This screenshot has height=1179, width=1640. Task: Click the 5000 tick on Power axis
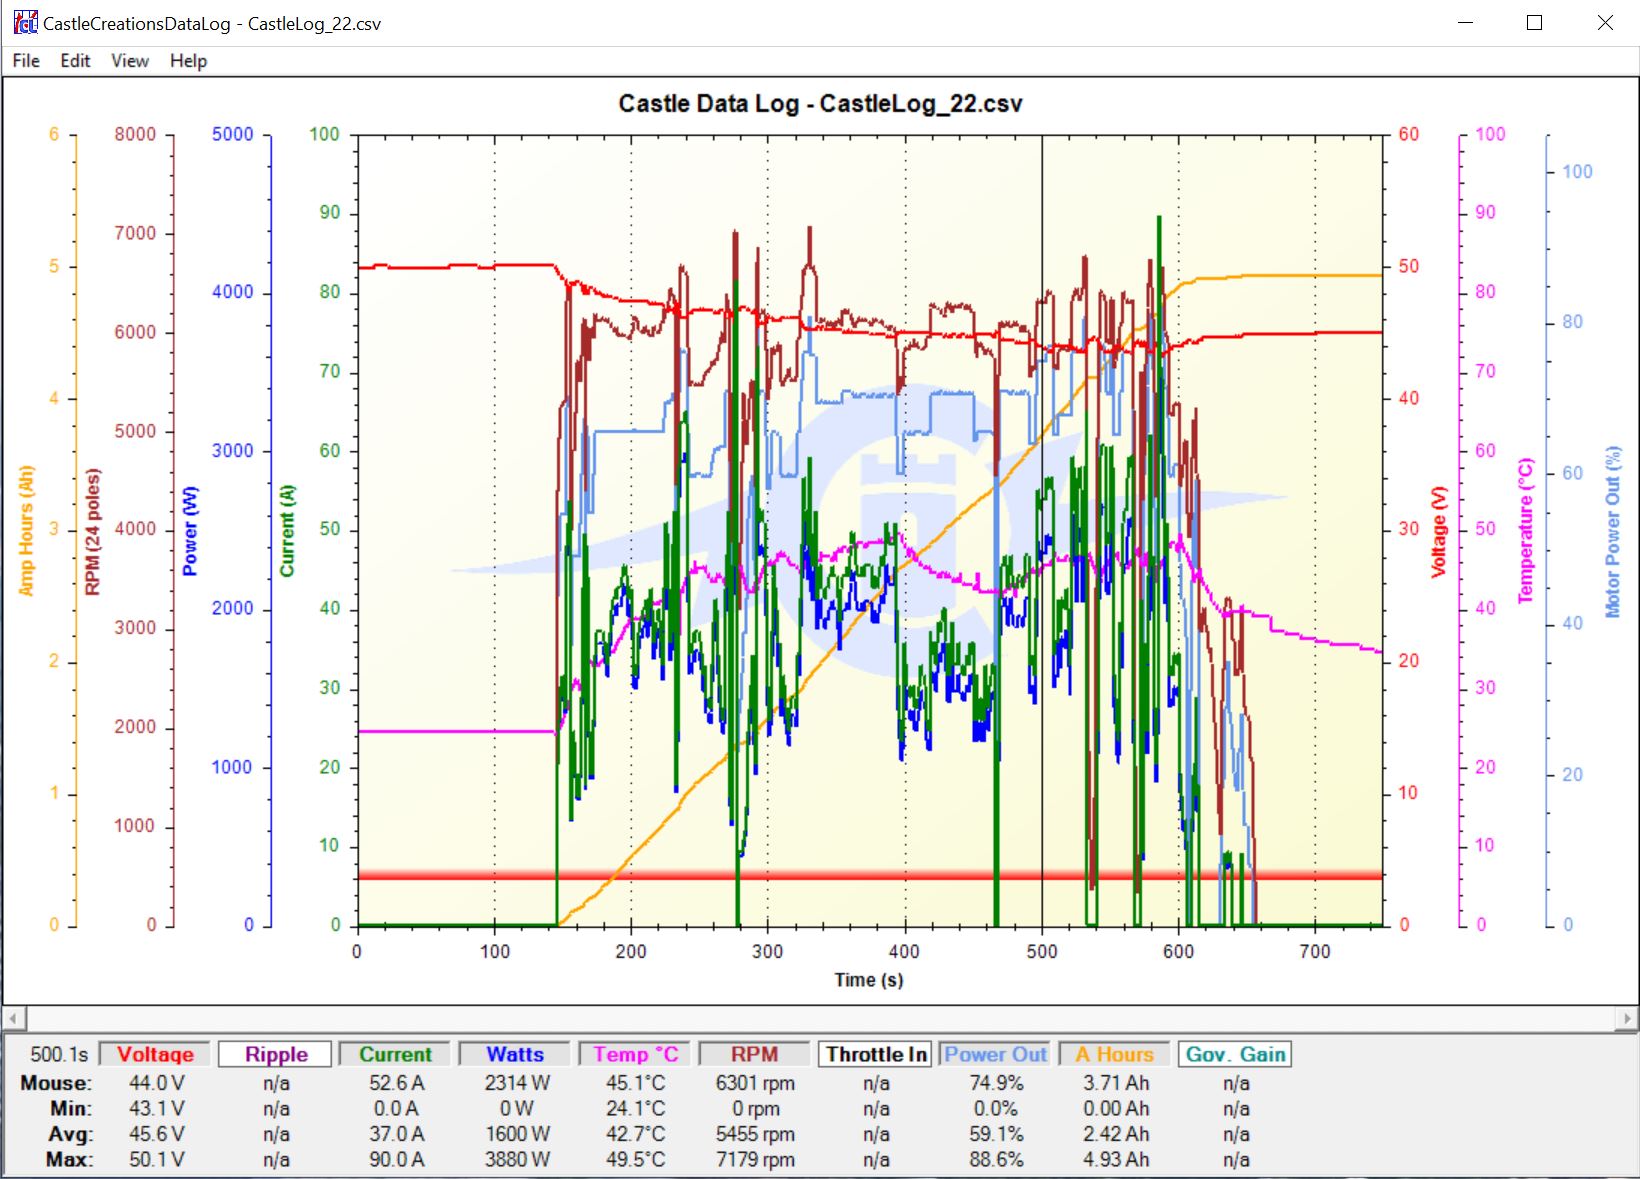[232, 134]
